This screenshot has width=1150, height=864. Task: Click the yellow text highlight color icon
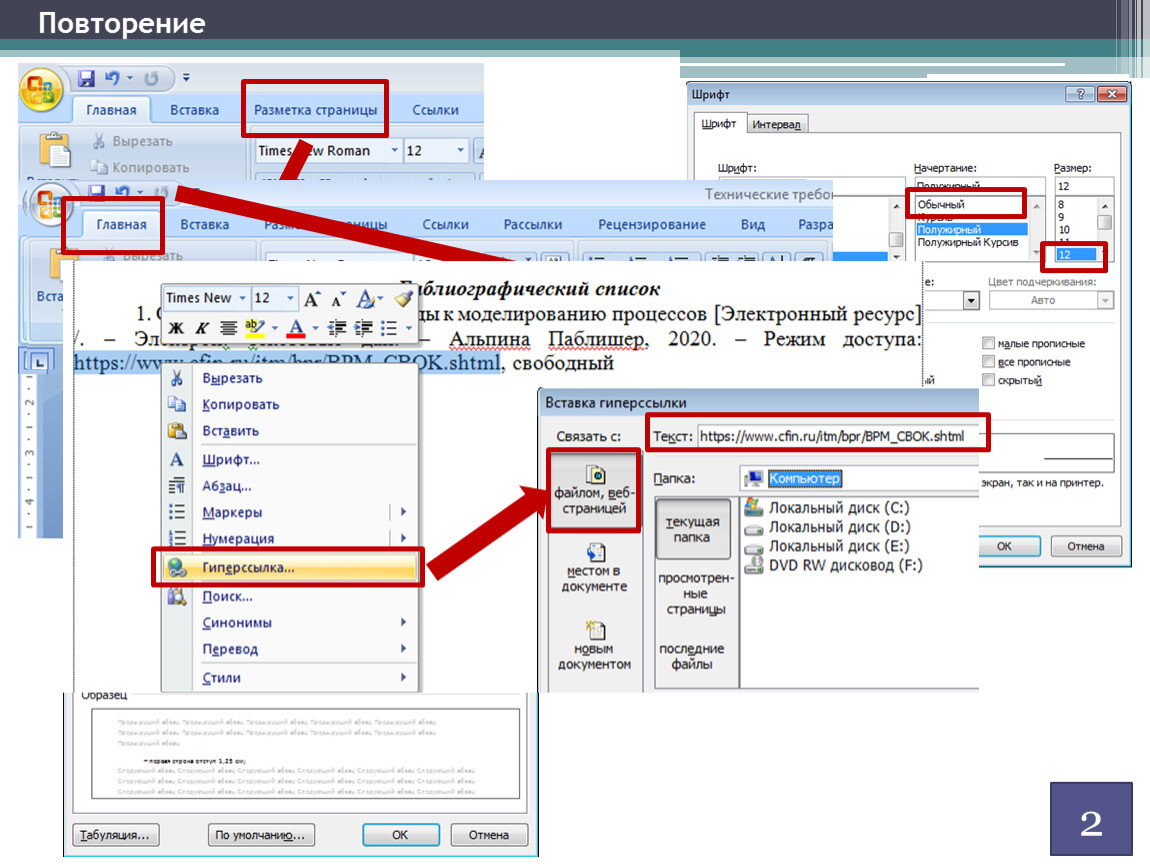[x=255, y=328]
